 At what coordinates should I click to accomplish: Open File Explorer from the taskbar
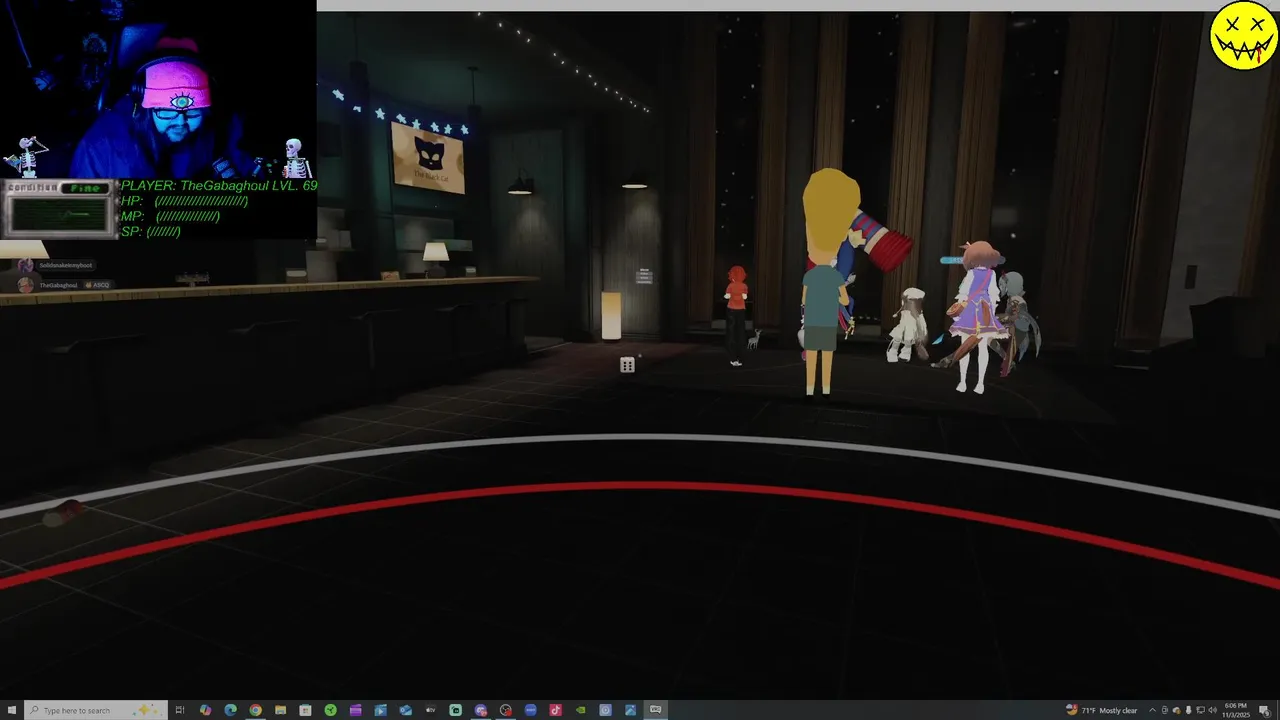280,710
